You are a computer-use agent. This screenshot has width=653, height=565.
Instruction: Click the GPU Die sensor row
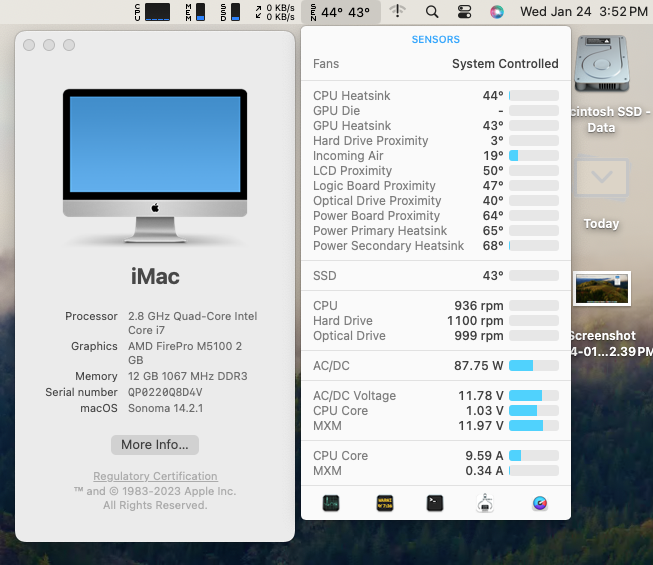point(436,111)
